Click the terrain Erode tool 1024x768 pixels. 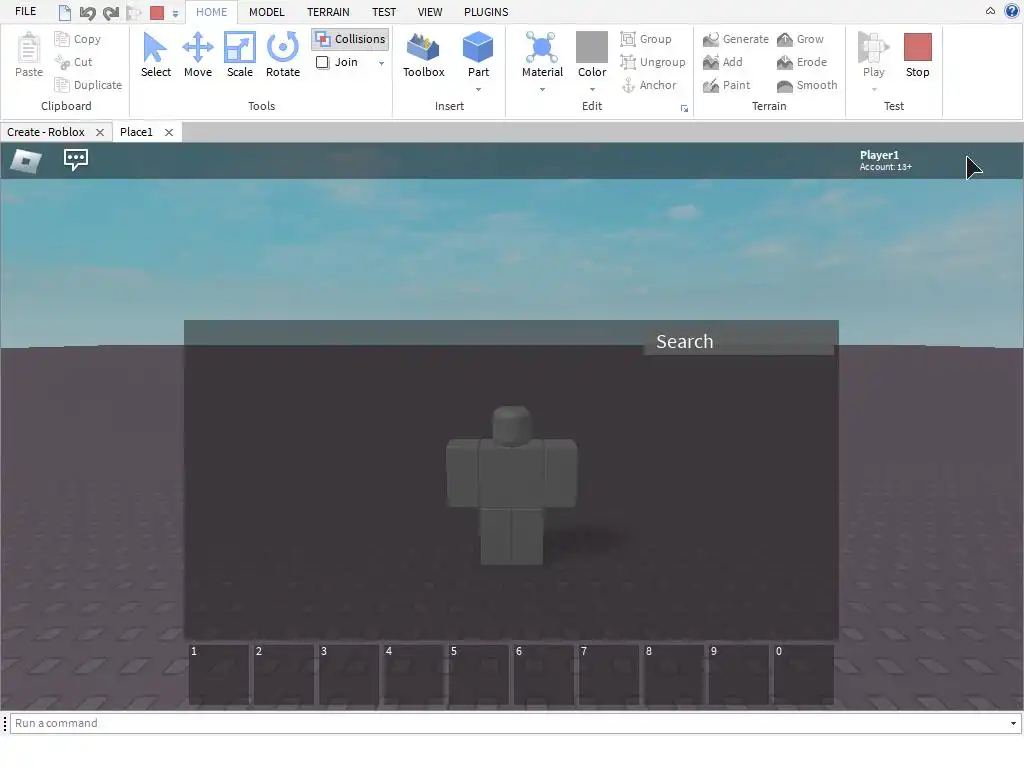784,62
